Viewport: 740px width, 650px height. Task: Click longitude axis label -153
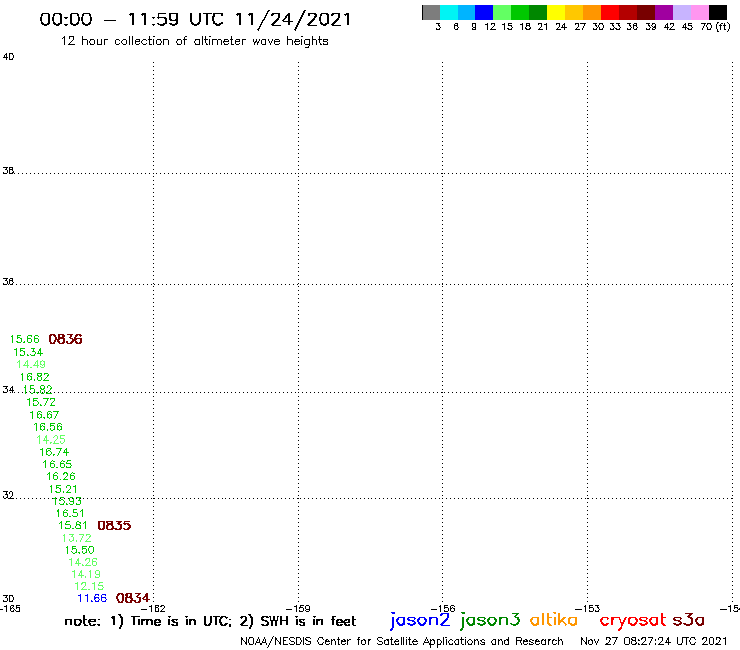click(x=588, y=609)
